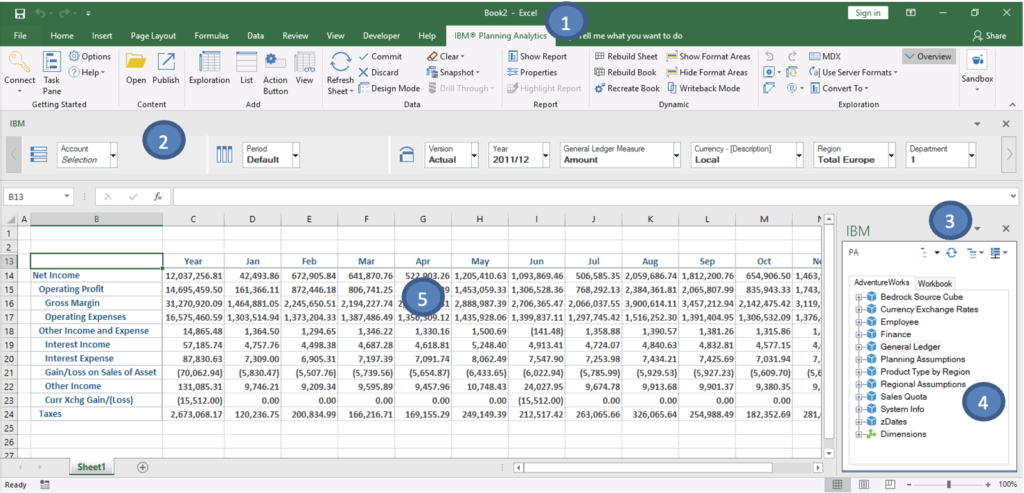Click the Connect key icon

(19, 62)
